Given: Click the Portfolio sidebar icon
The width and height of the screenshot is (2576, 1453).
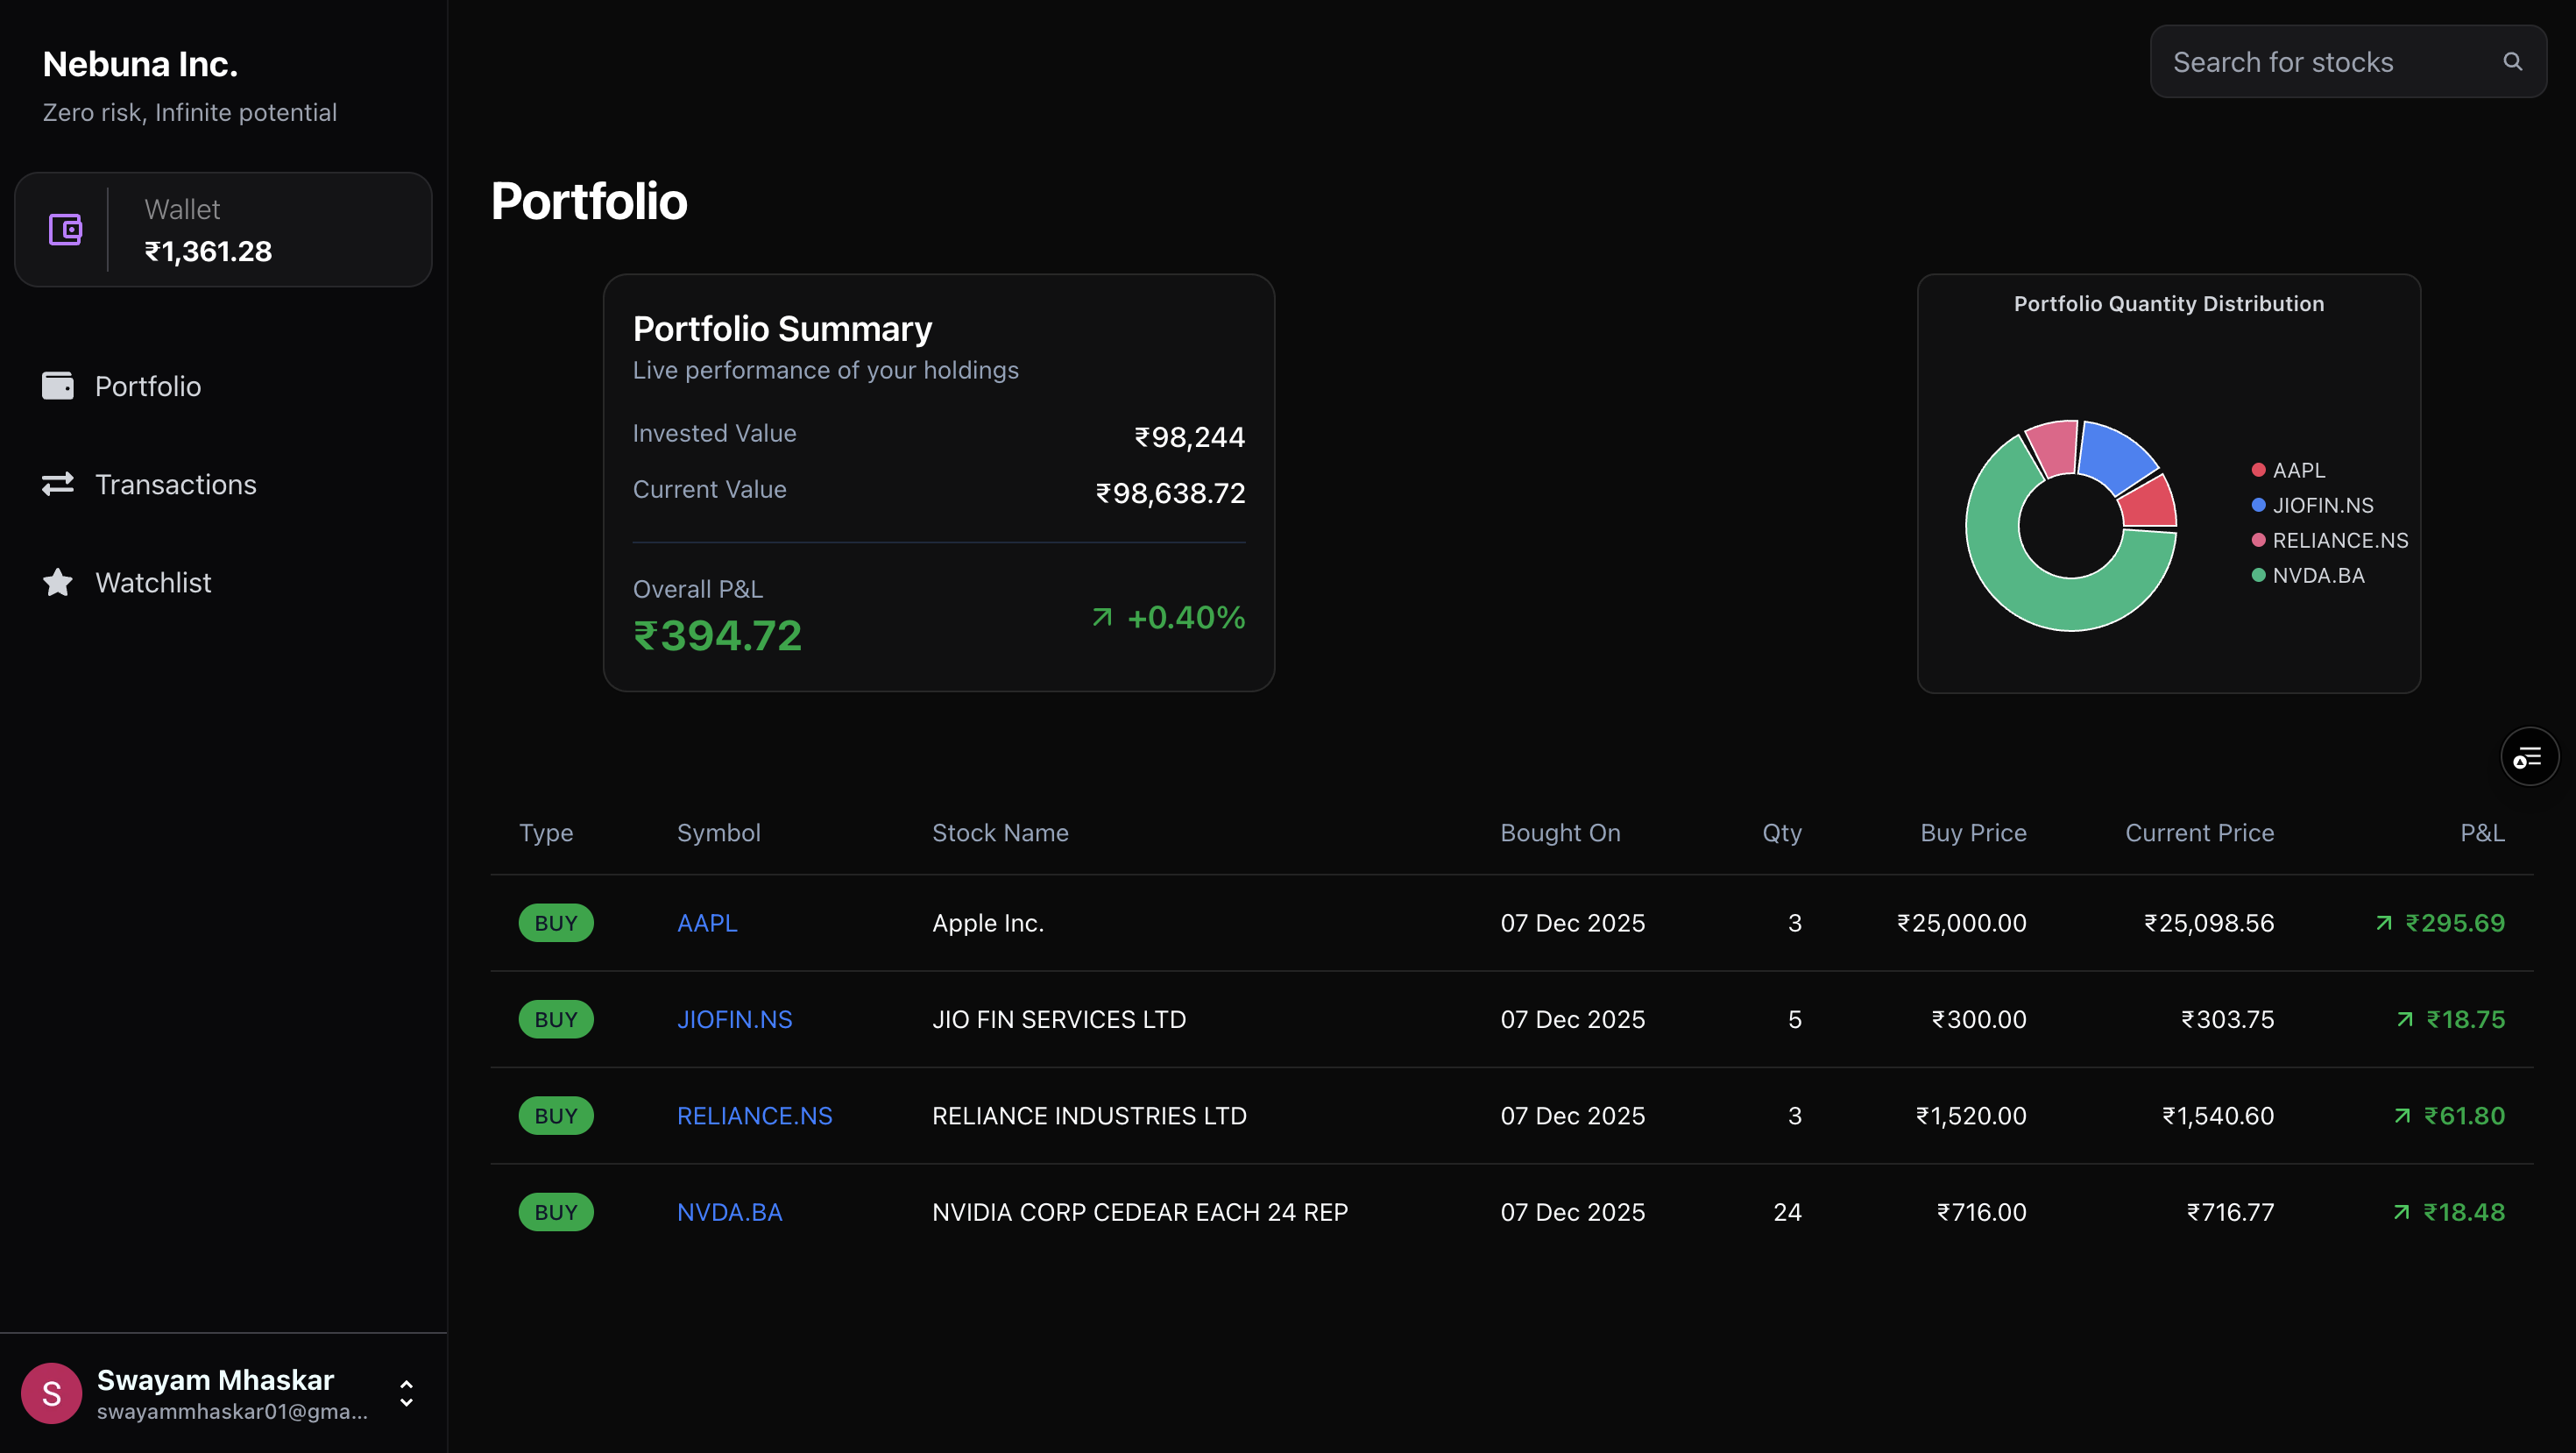Looking at the screenshot, I should pyautogui.click(x=58, y=386).
